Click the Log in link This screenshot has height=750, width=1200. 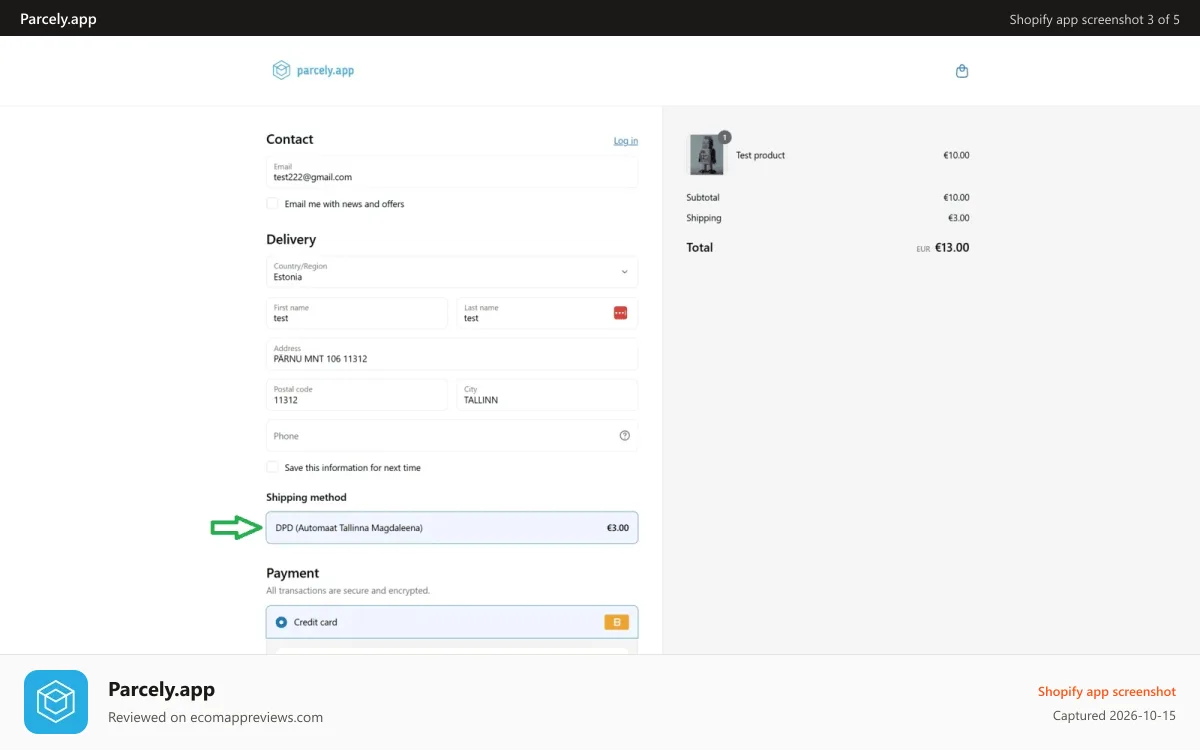[626, 141]
